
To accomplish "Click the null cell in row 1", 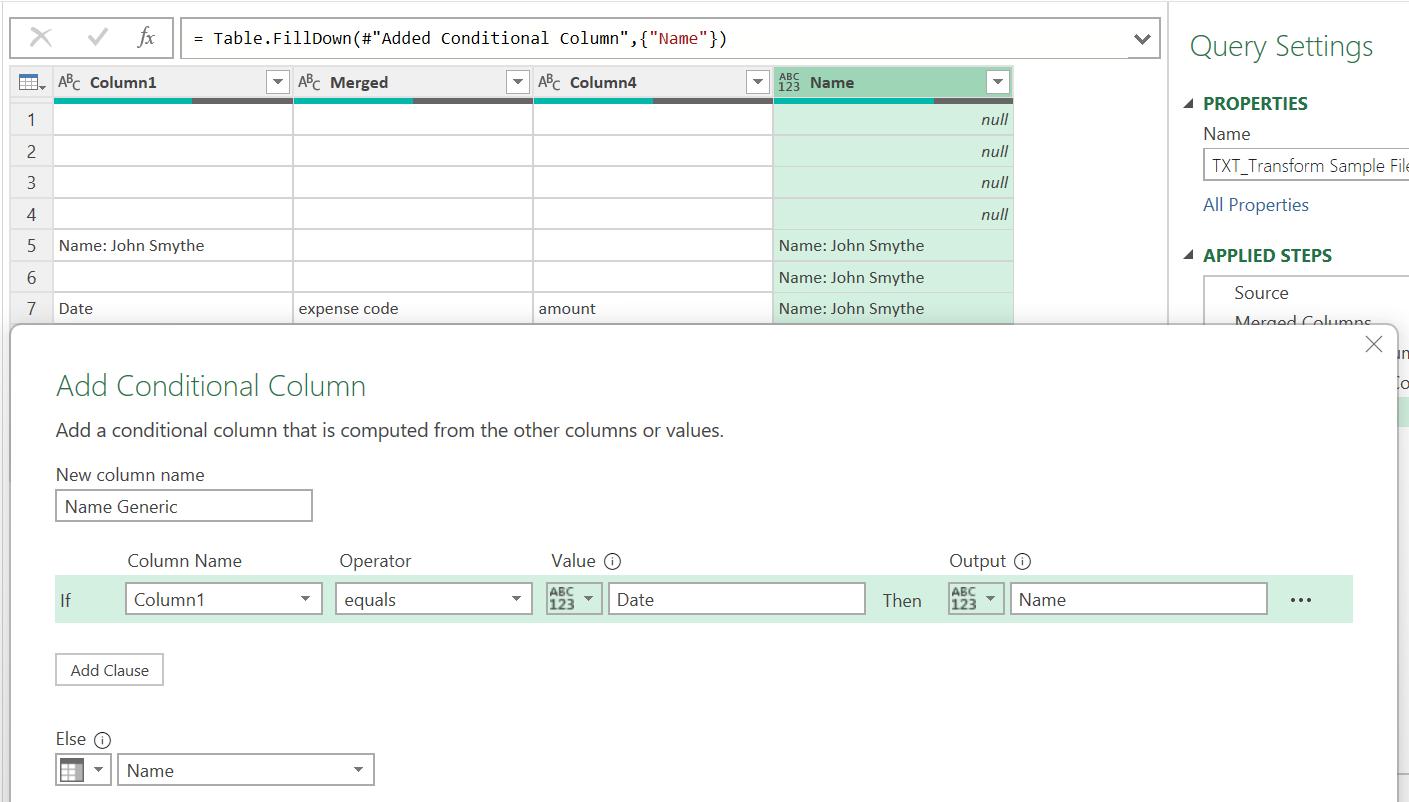I will (893, 120).
